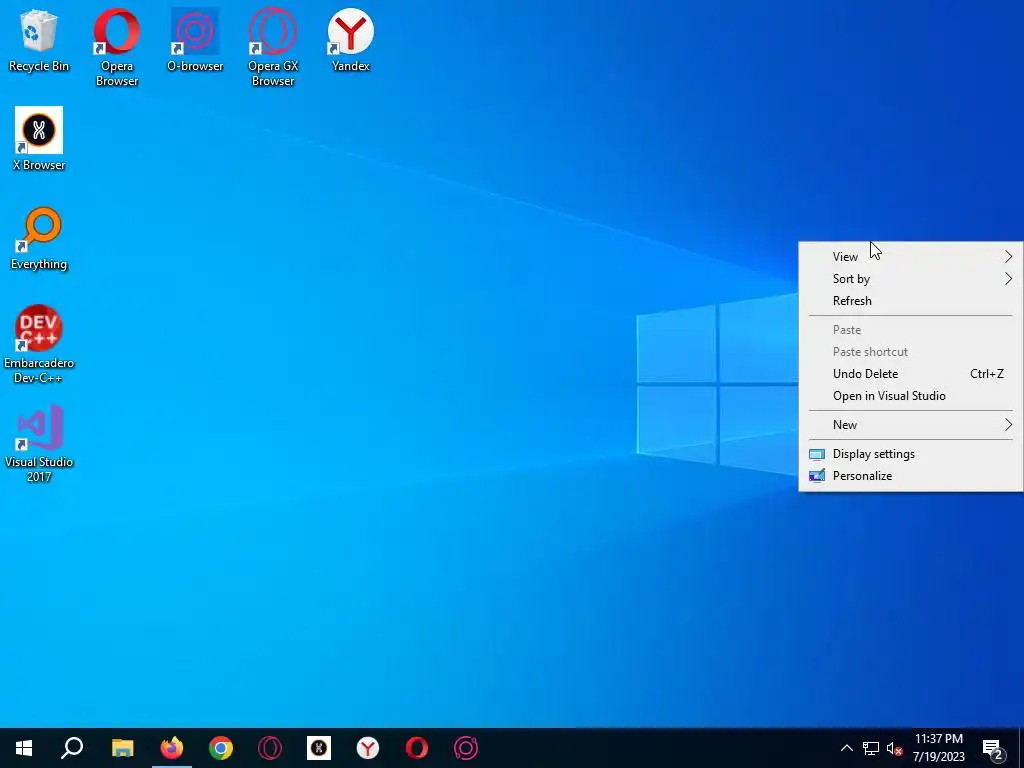Select the X Browser desktop shortcut
This screenshot has height=768, width=1024.
39,139
